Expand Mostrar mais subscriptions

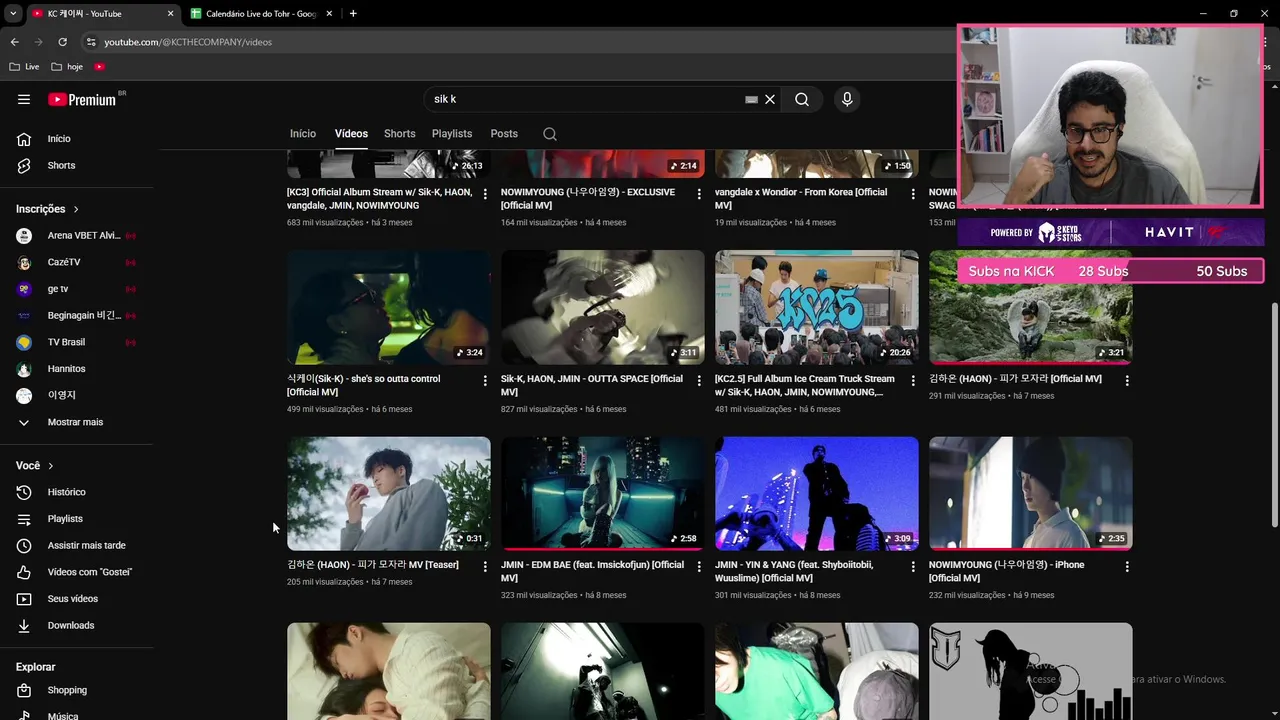click(76, 422)
